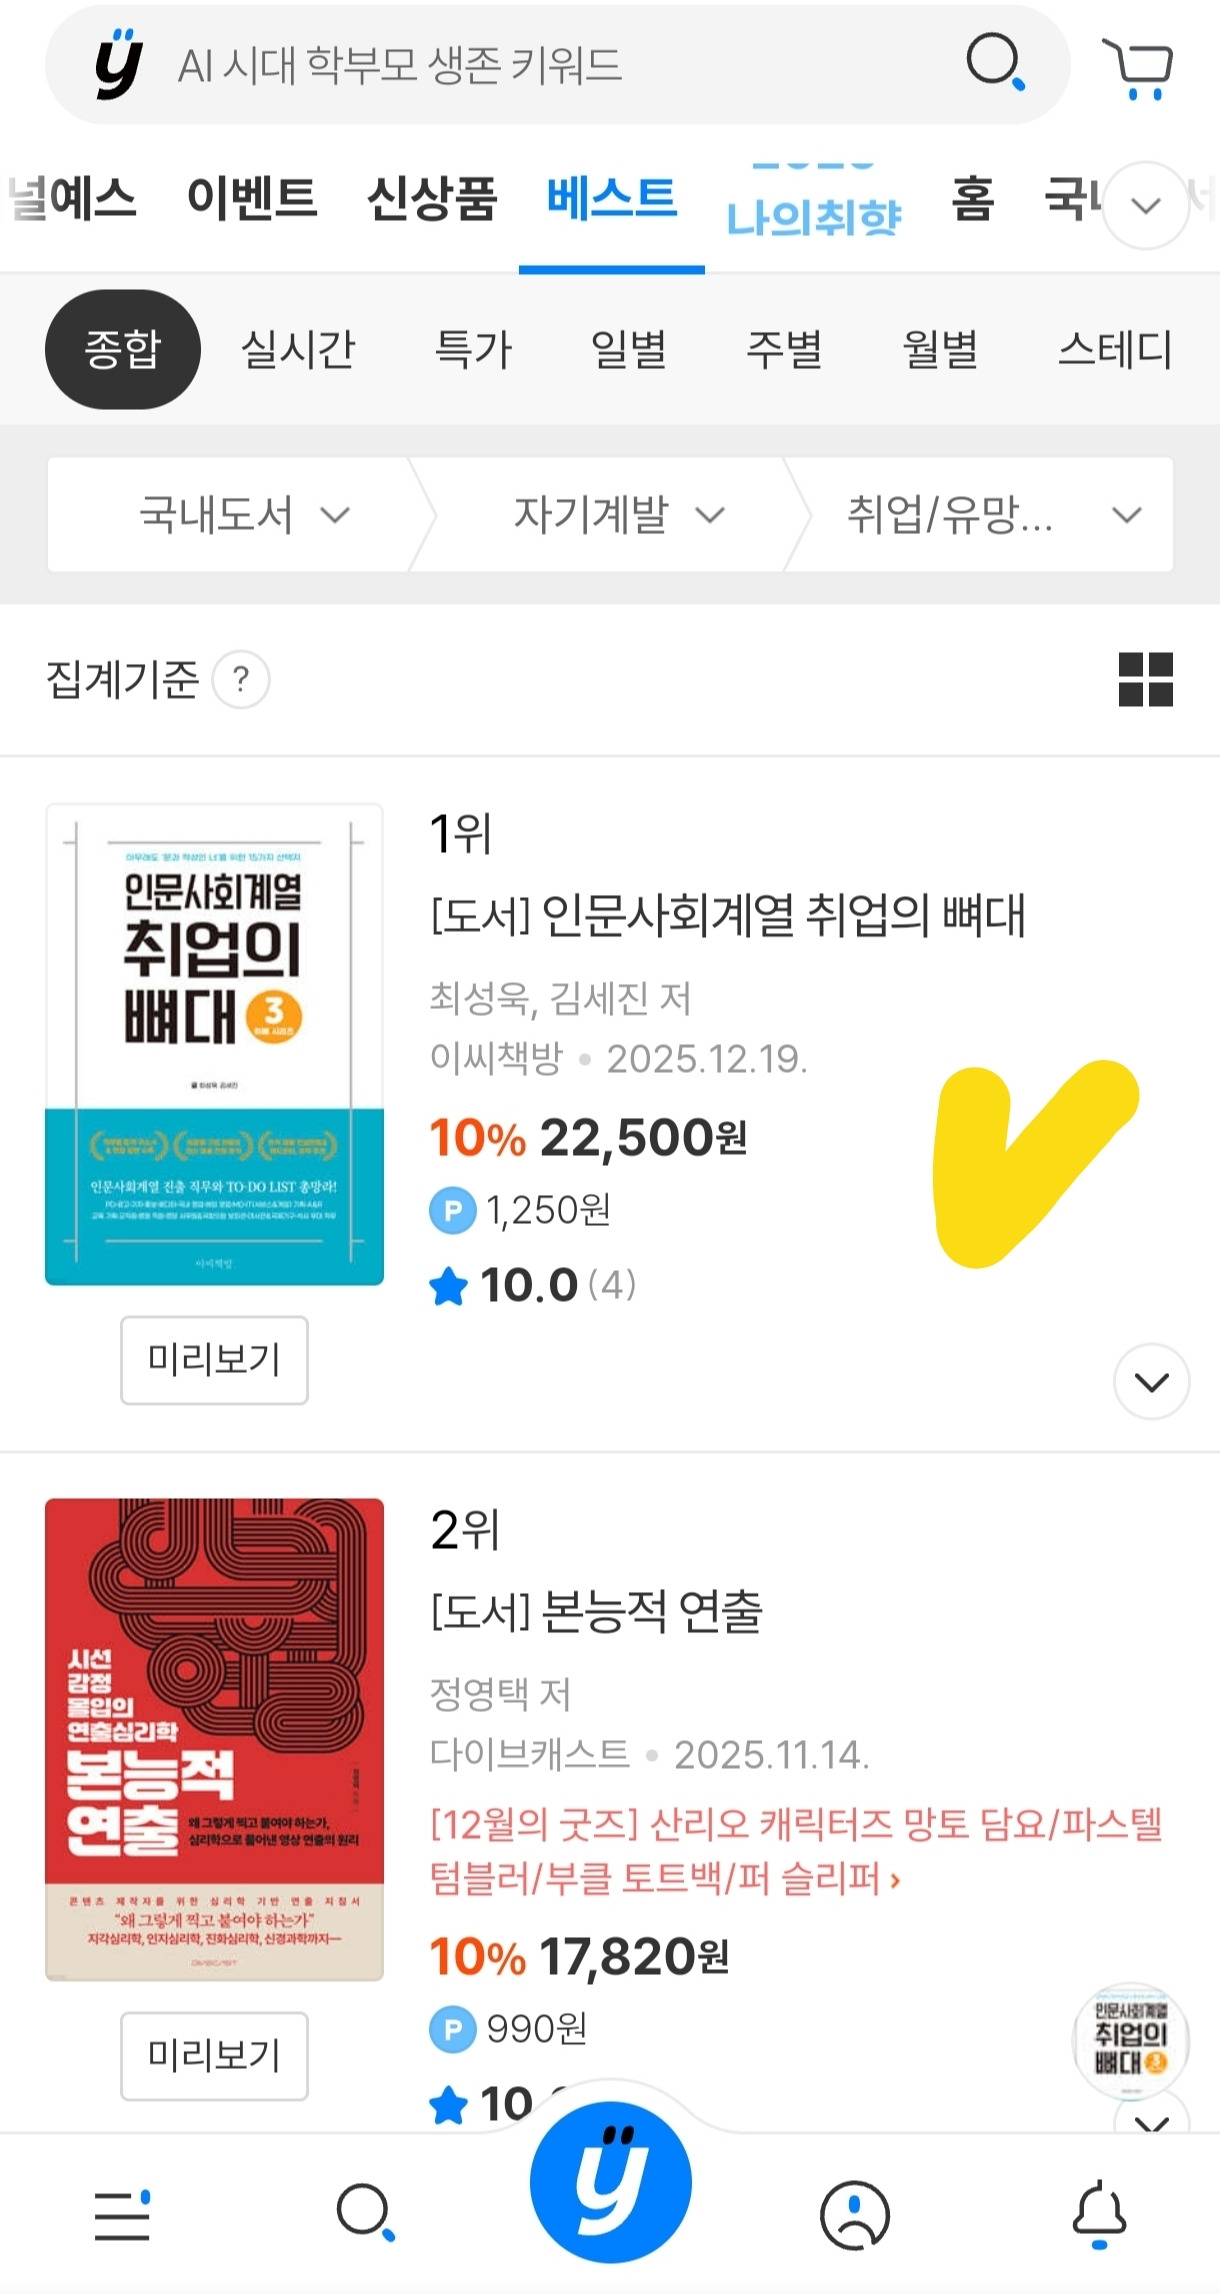Switch to the 실시간 ranking tab
This screenshot has width=1220, height=2294.
click(298, 350)
